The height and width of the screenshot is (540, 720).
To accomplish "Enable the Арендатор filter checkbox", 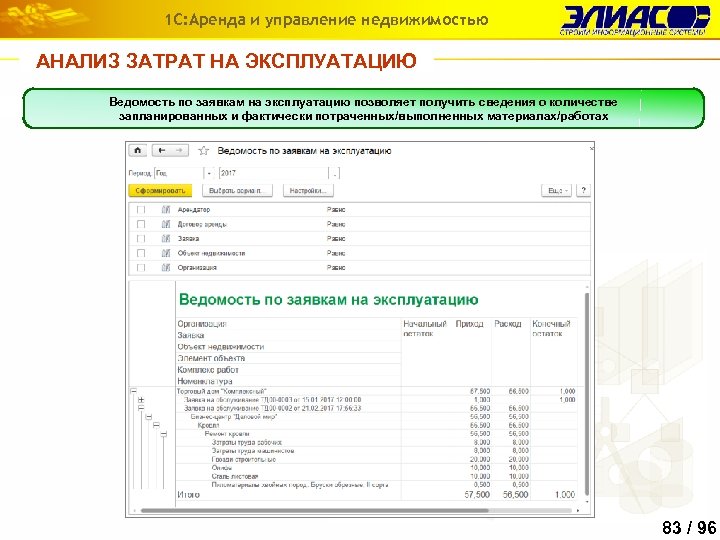I will pyautogui.click(x=141, y=210).
